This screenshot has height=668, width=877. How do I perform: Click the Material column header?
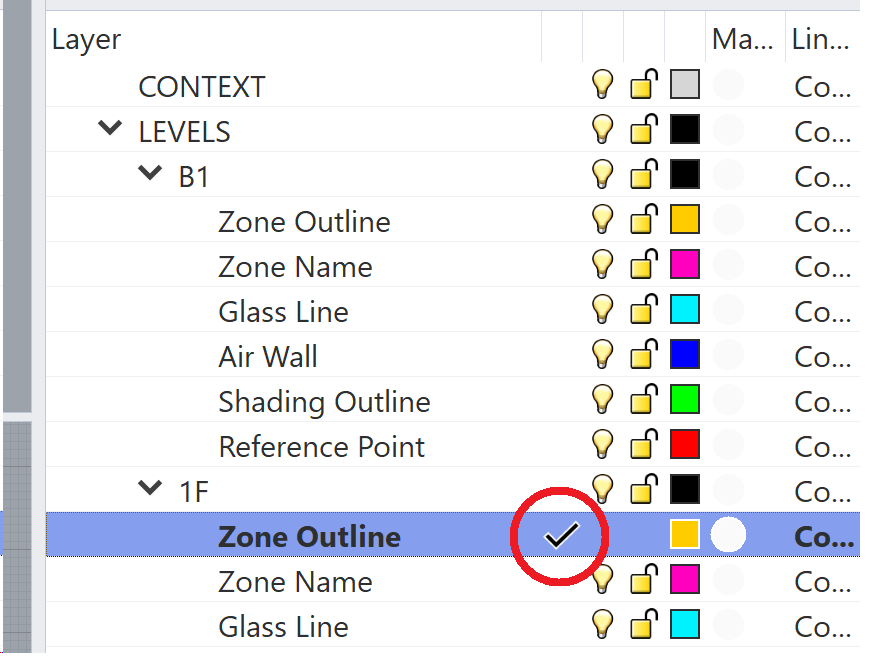[742, 40]
